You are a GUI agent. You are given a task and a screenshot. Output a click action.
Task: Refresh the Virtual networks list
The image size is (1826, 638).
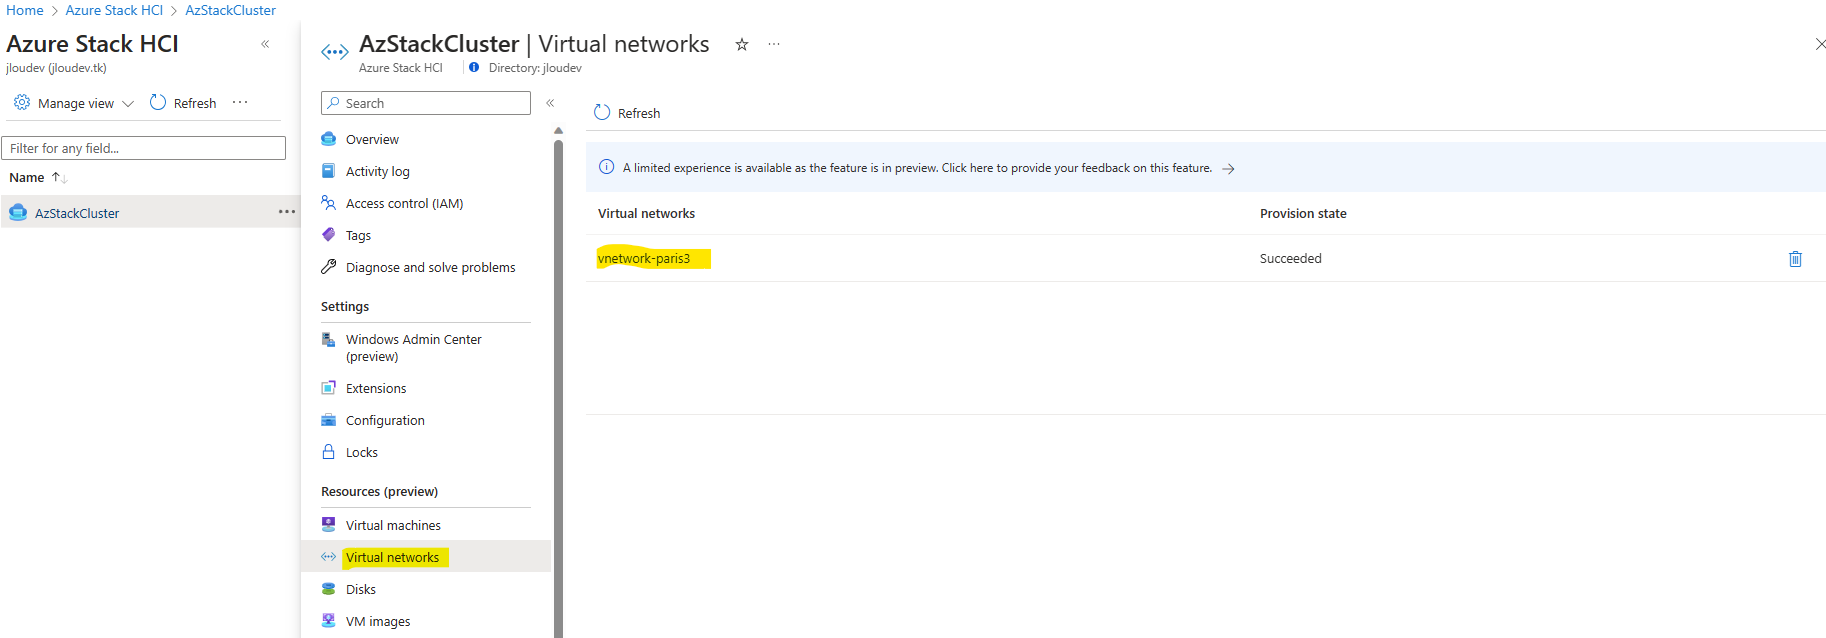(627, 113)
